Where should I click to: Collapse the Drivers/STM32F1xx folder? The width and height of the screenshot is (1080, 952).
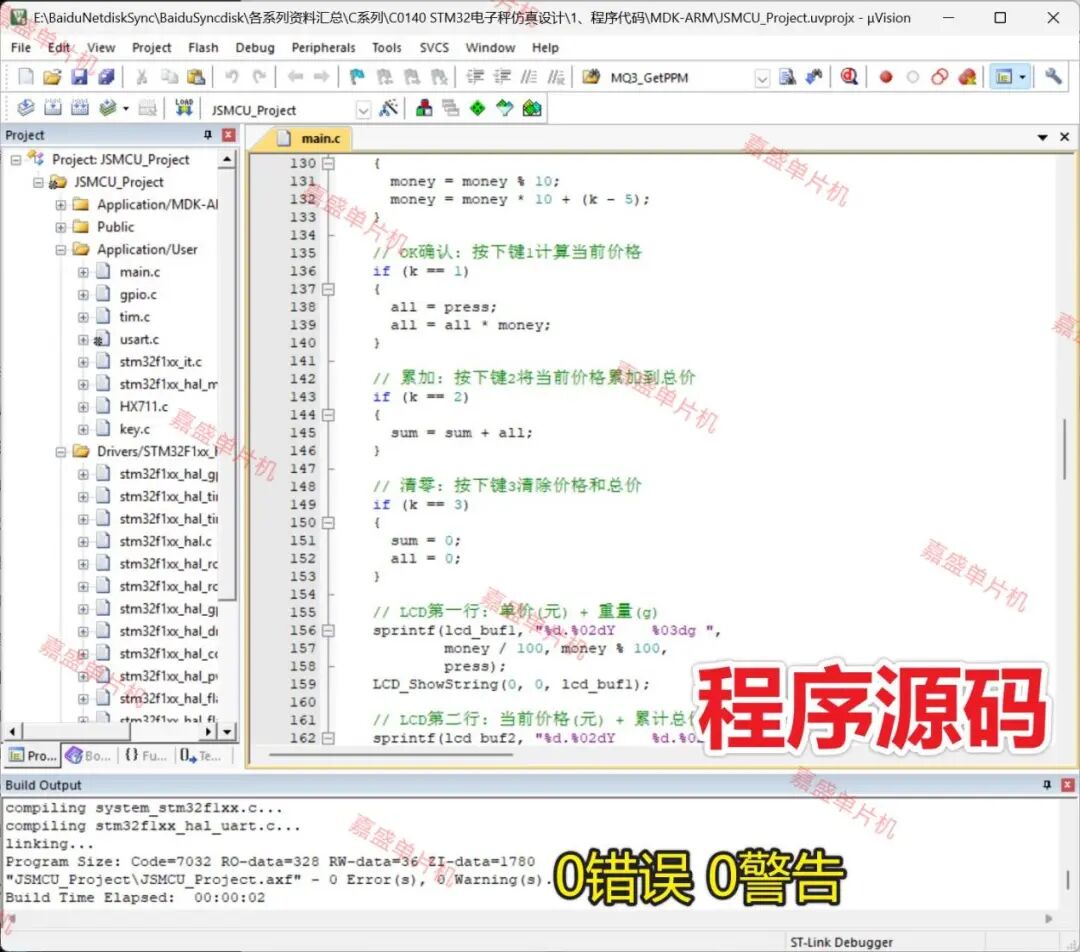61,452
